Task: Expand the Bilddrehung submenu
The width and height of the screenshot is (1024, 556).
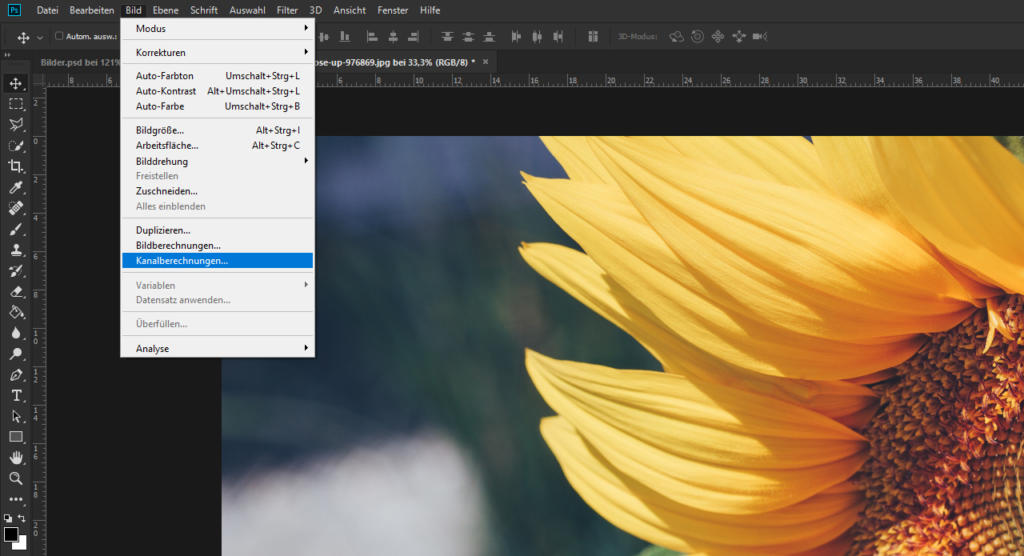Action: coord(217,161)
